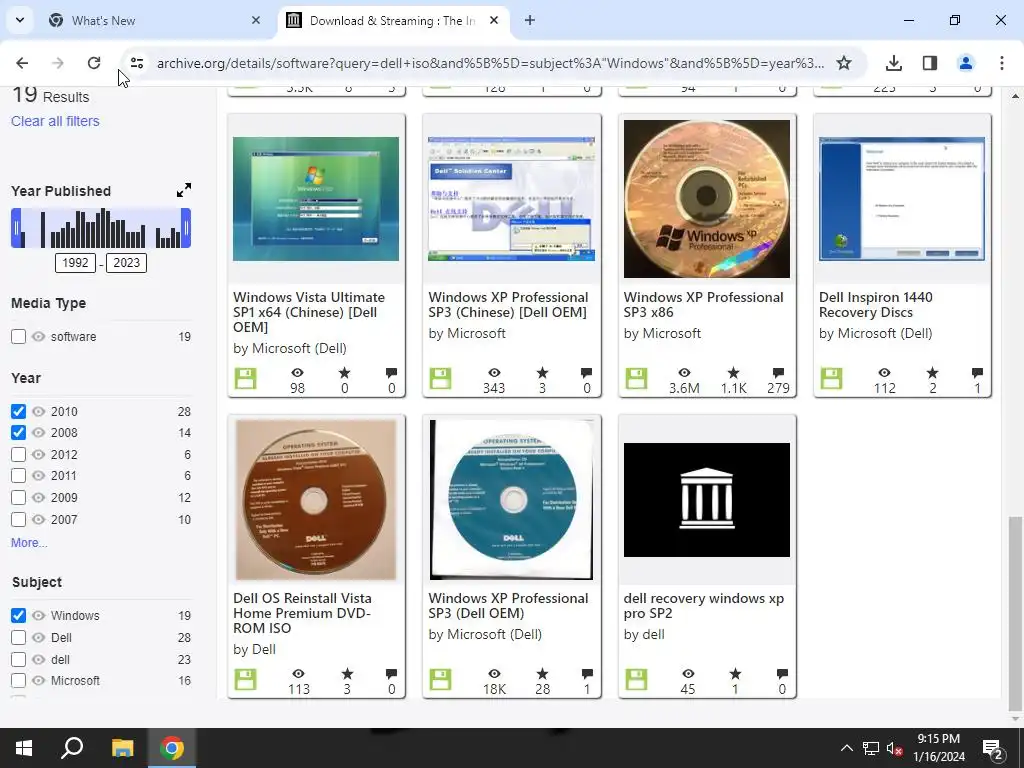The image size is (1024, 768).
Task: Open Chrome three-dot menu
Action: (1001, 63)
